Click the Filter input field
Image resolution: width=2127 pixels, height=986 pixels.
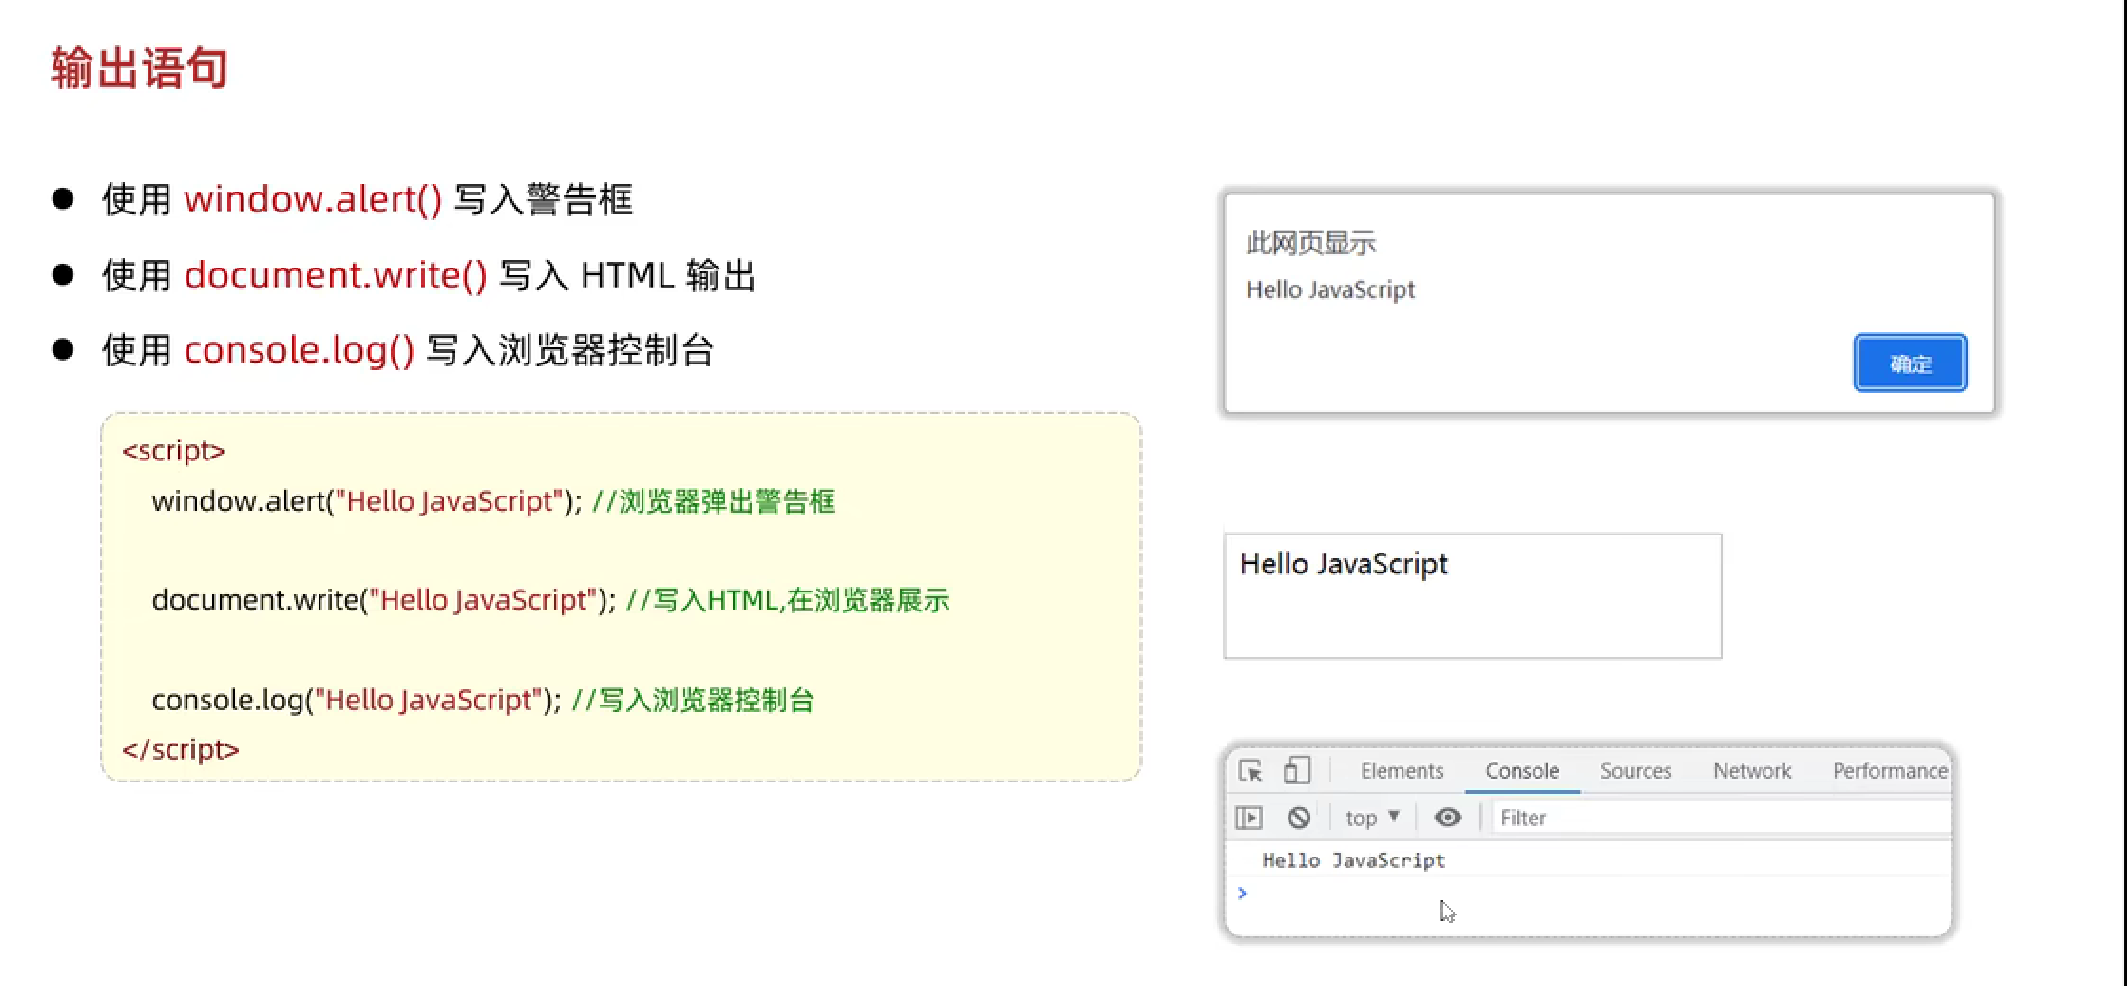pyautogui.click(x=1721, y=818)
